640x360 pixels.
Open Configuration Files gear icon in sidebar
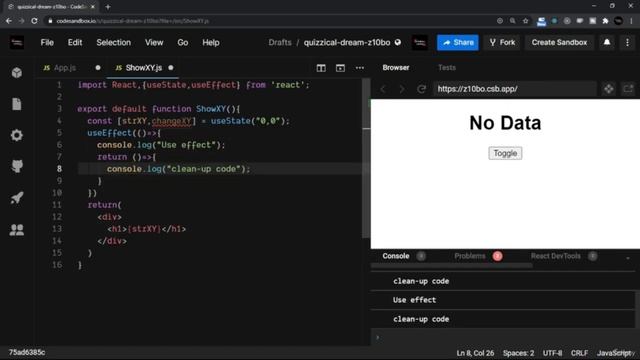click(x=17, y=135)
